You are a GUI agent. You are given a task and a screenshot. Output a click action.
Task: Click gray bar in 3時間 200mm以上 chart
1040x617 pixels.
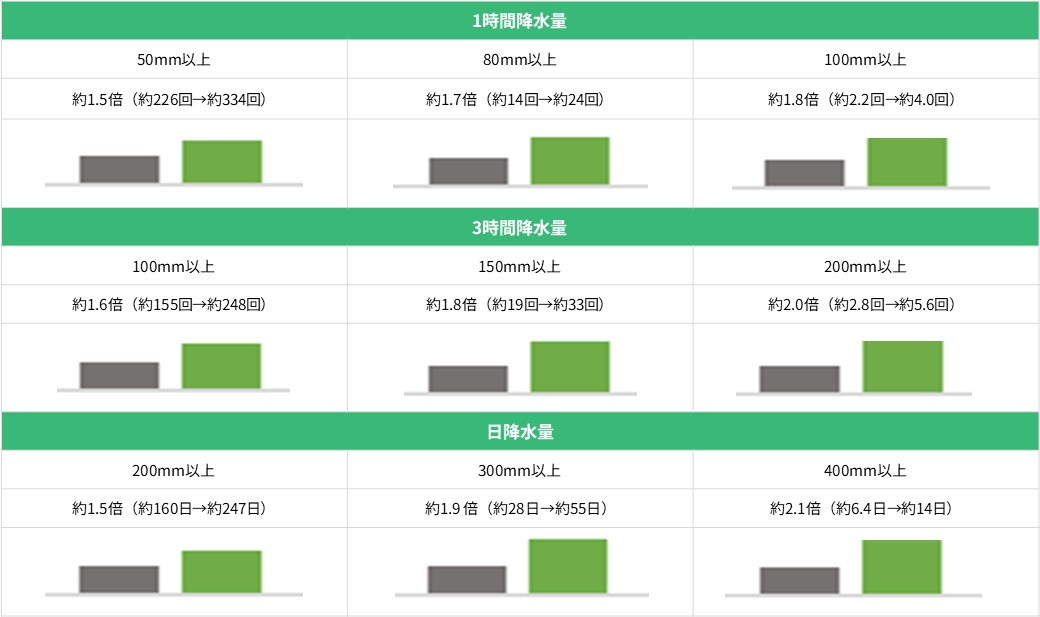point(799,379)
